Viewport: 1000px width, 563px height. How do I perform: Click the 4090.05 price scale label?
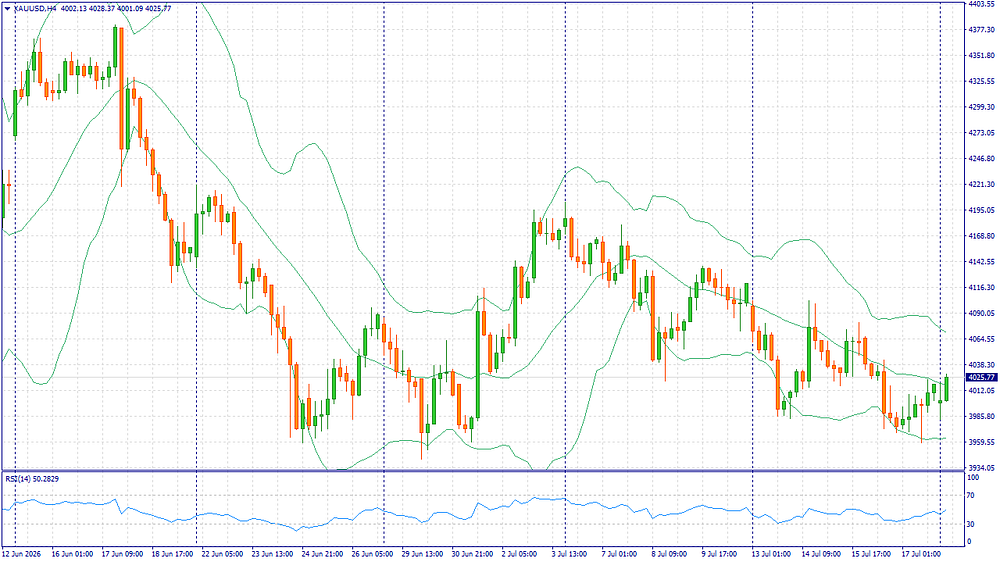click(982, 313)
